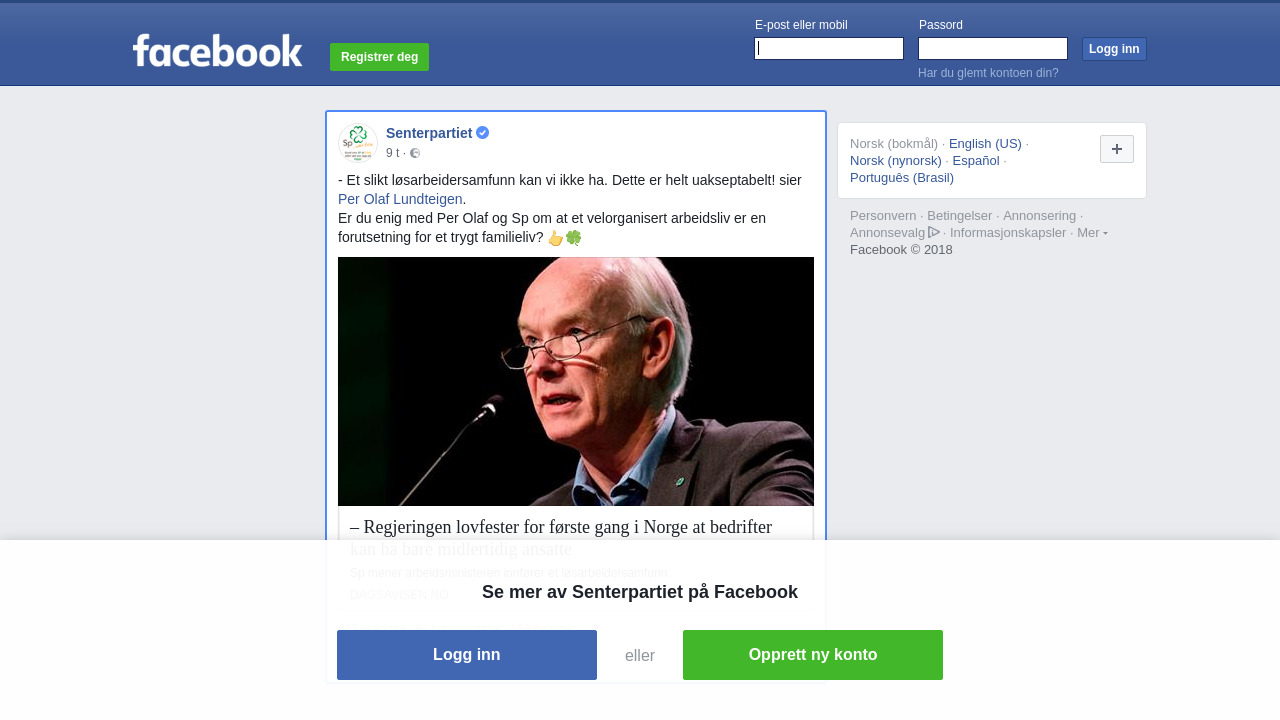This screenshot has width=1280, height=720.
Task: Switch language to English (US)
Action: tap(985, 143)
